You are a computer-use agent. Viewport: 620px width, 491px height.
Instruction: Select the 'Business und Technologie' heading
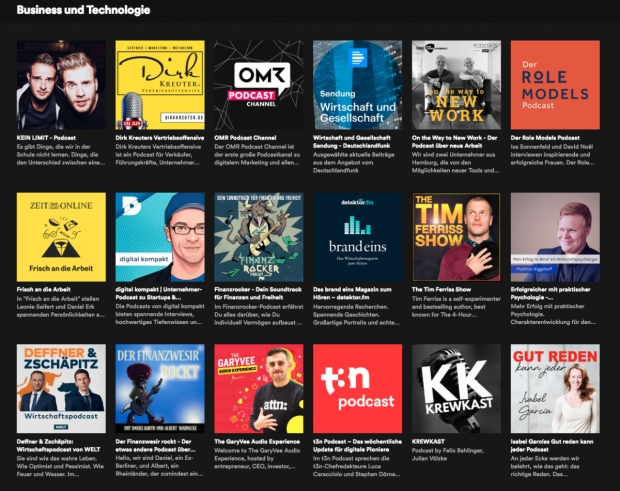(x=83, y=10)
